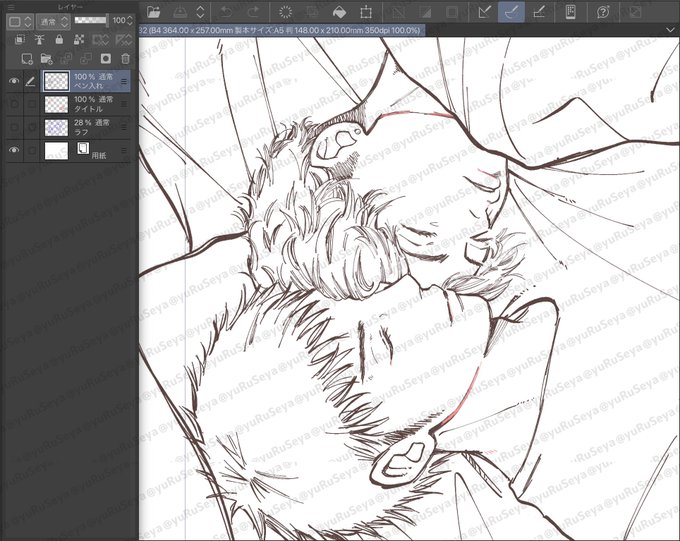
Task: Click the paper icon on 用紙 layer
Action: click(x=83, y=148)
